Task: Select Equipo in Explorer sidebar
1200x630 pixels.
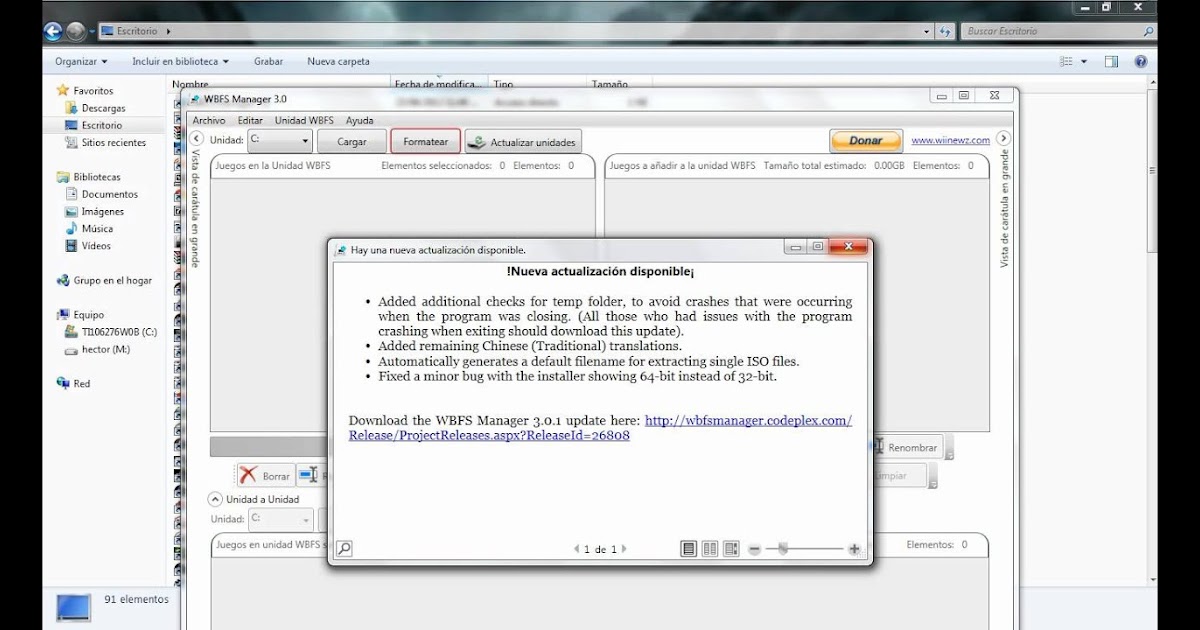Action: (x=88, y=314)
